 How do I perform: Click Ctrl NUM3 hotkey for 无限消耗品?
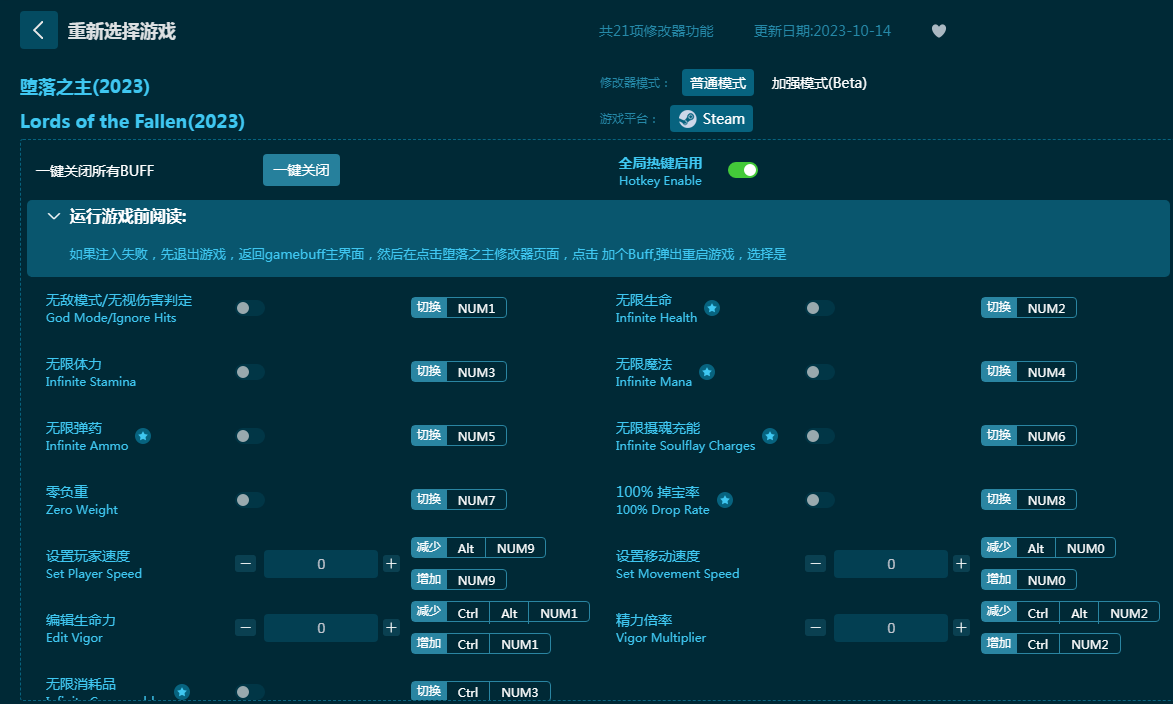pyautogui.click(x=481, y=692)
